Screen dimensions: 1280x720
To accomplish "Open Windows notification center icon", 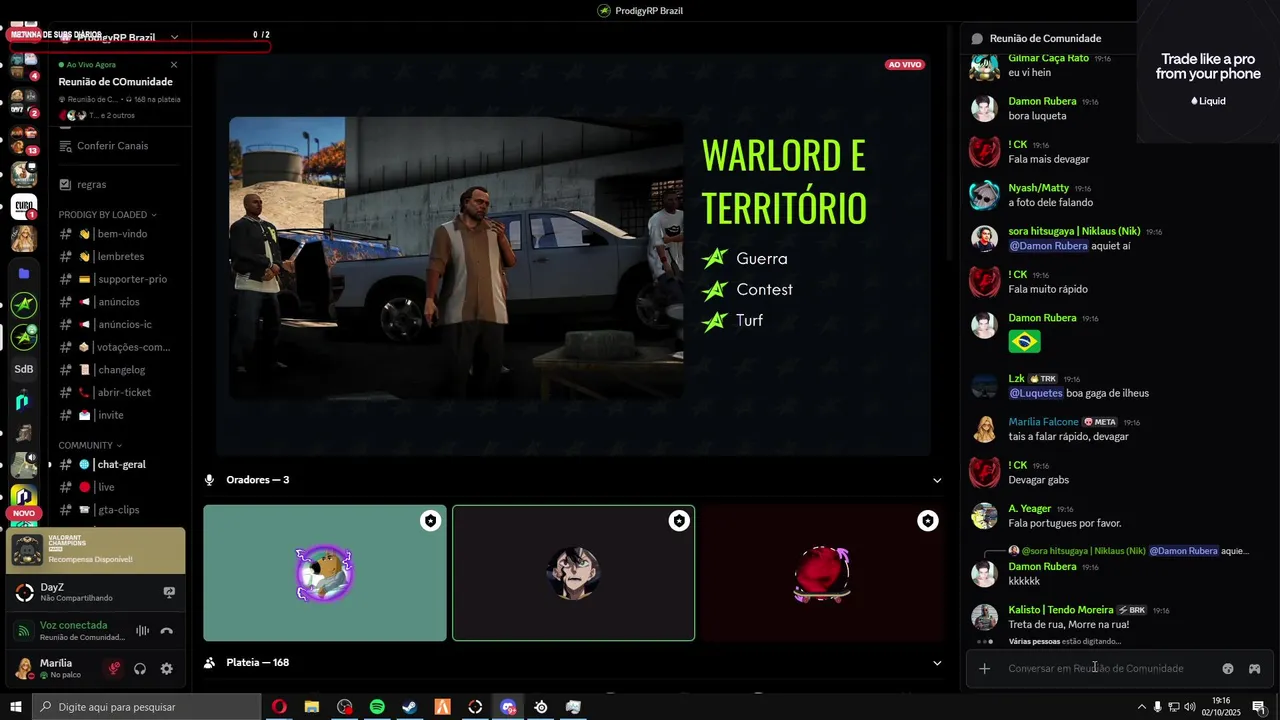I will (1259, 707).
